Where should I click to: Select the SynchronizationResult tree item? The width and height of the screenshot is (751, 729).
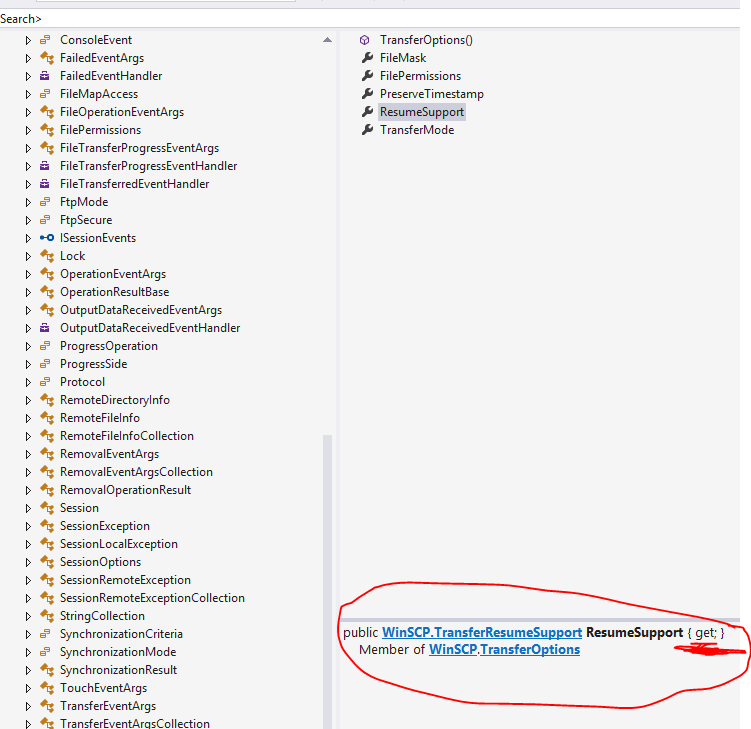(x=118, y=670)
